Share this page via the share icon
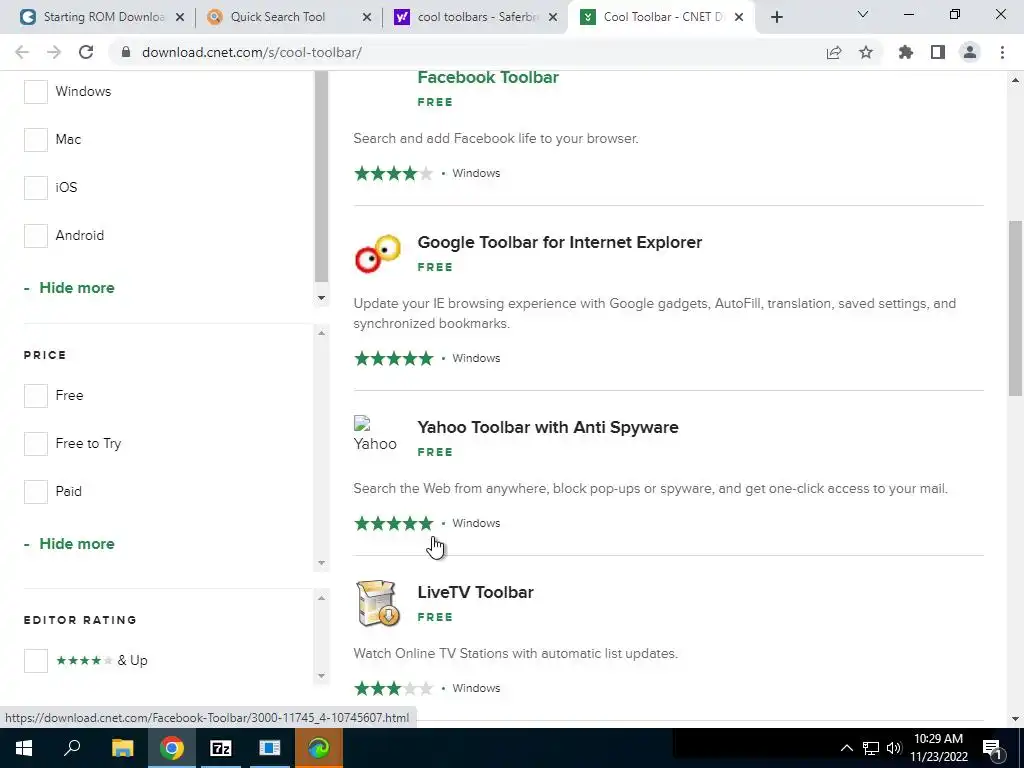Screen dimensions: 1024x768 [x=834, y=52]
